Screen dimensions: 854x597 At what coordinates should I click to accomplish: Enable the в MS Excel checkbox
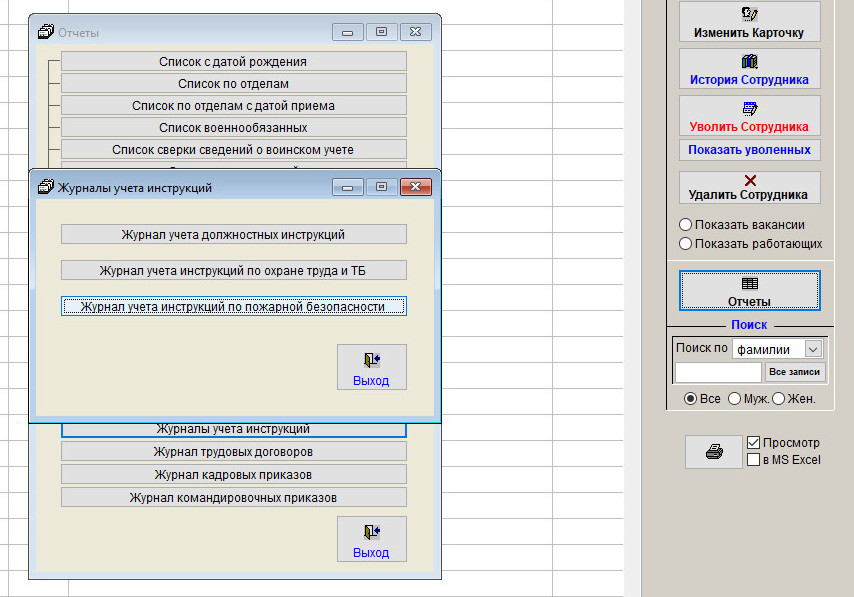pos(753,459)
